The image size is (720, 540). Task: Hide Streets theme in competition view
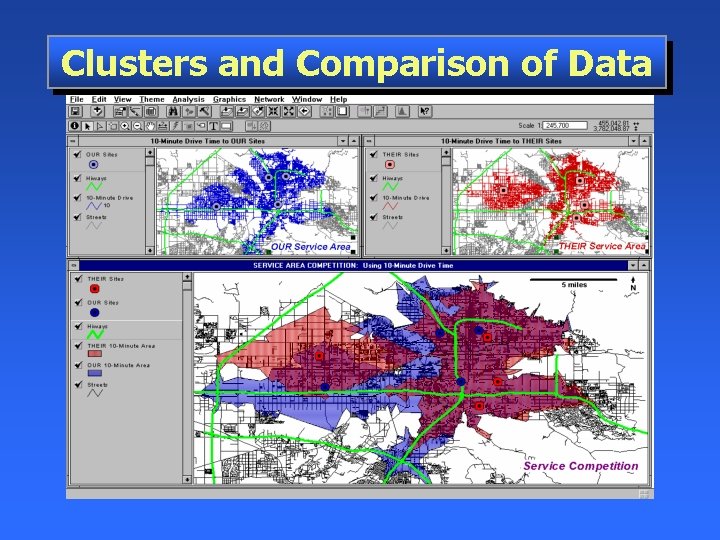pos(79,384)
